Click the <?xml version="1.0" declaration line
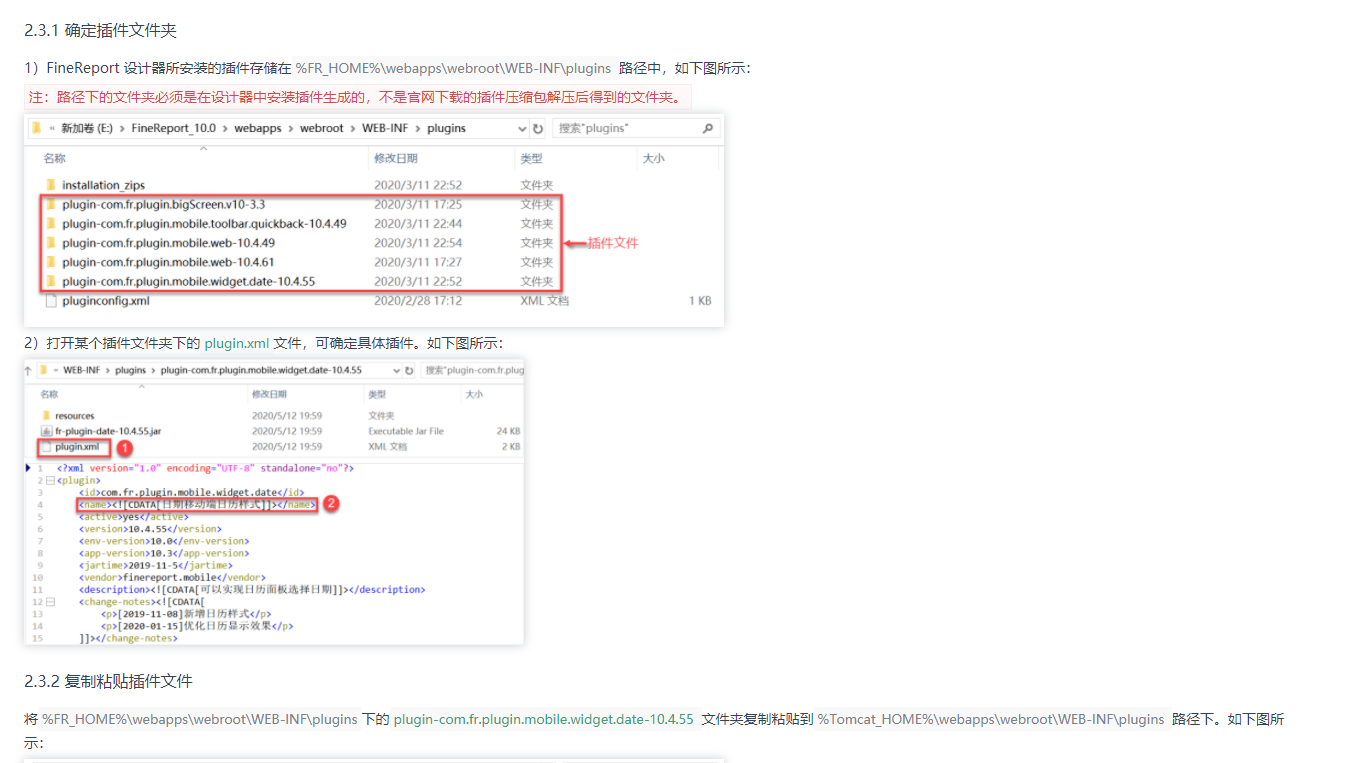This screenshot has height=763, width=1350. click(205, 468)
